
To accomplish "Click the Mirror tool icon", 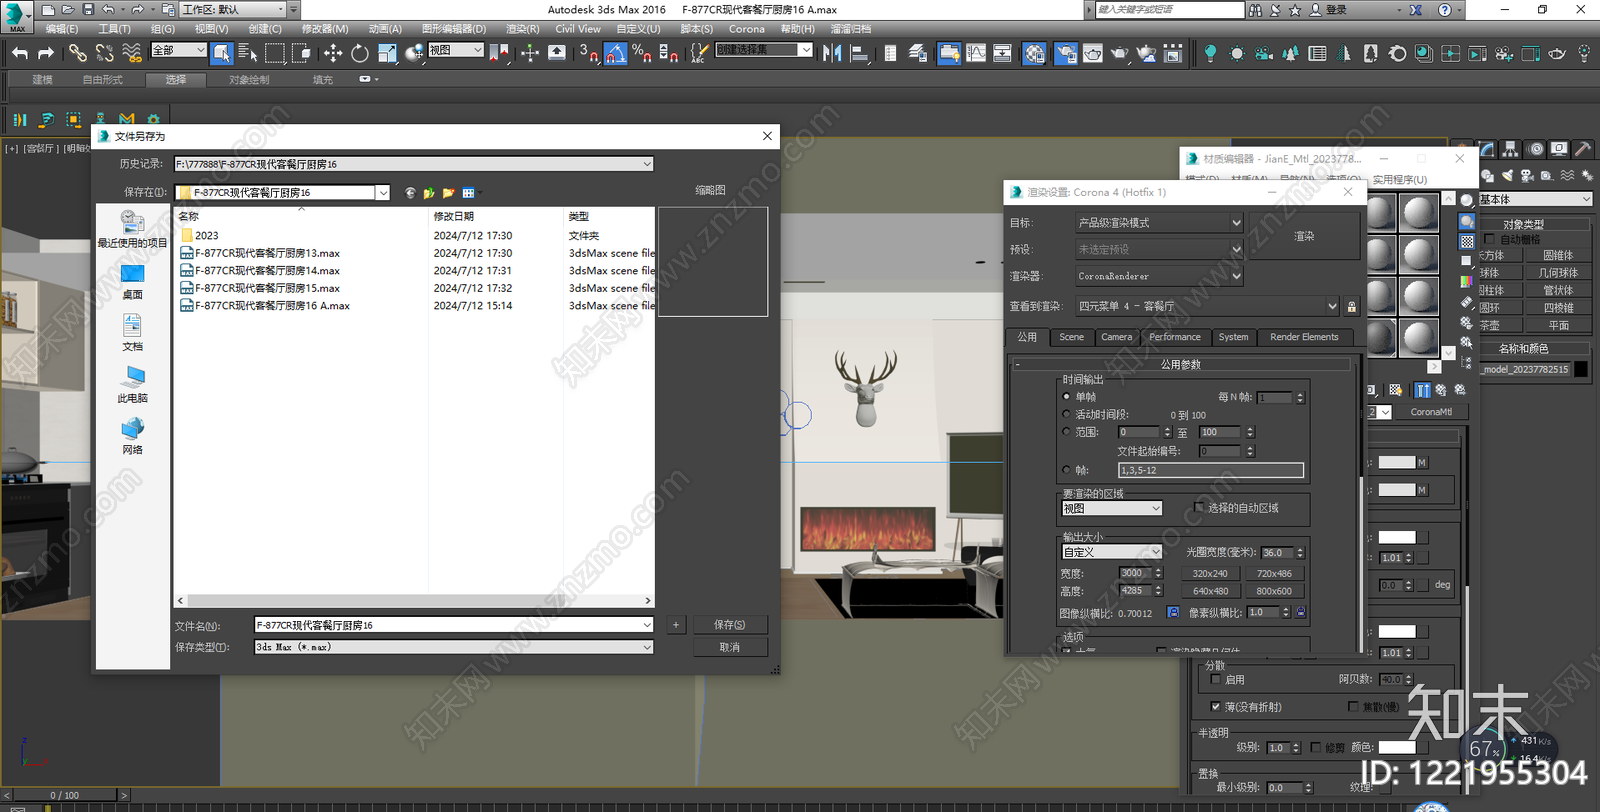I will tap(832, 52).
